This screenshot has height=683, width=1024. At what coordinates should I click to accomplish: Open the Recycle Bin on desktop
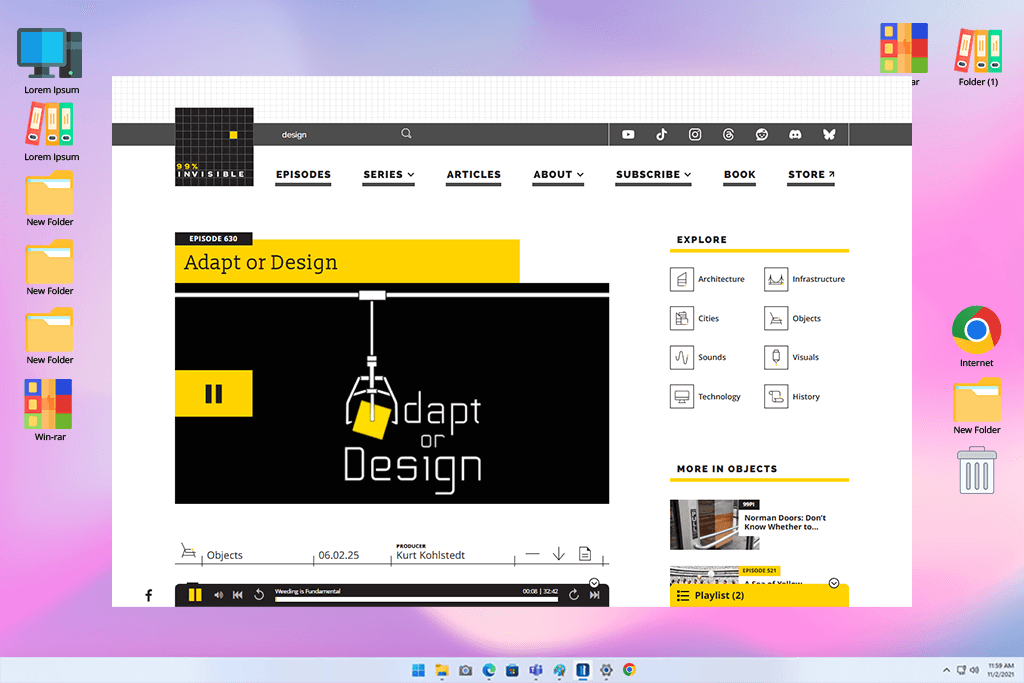tap(977, 470)
